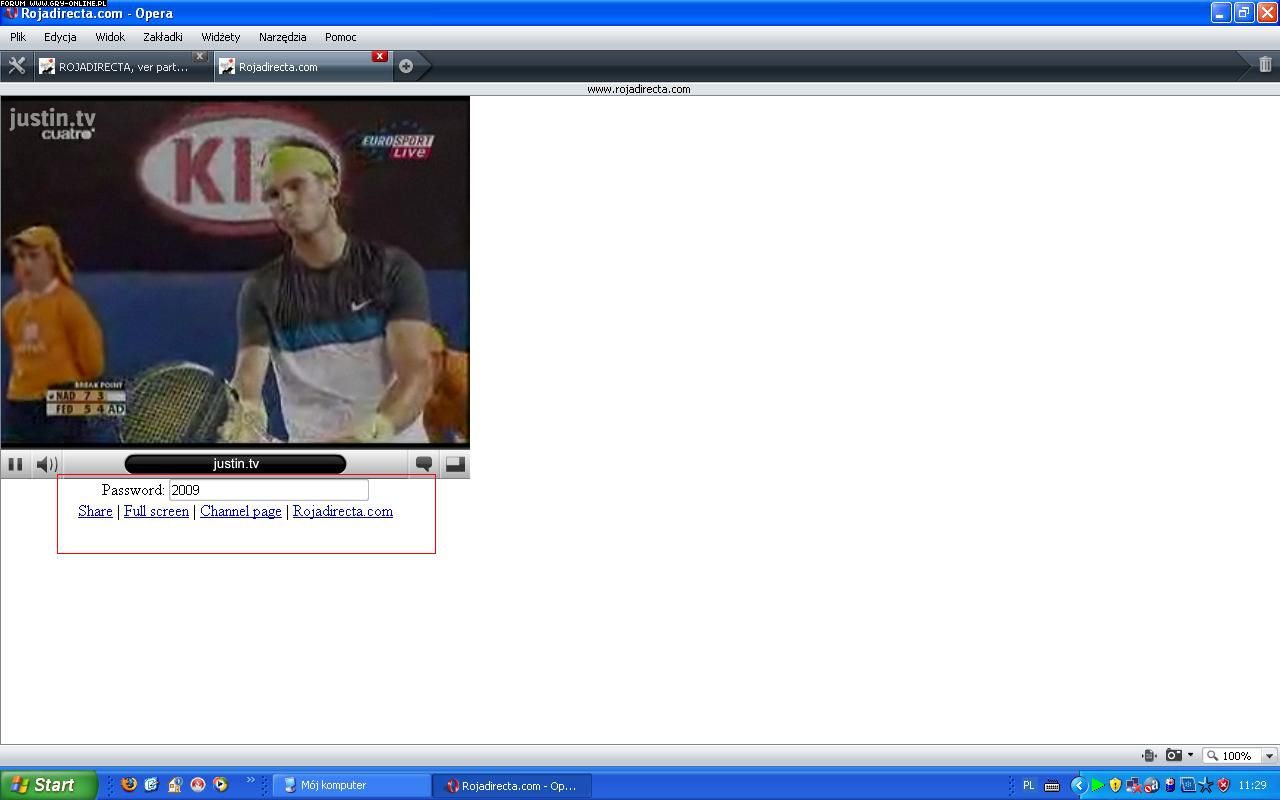
Task: Mute the video player volume
Action: click(46, 464)
